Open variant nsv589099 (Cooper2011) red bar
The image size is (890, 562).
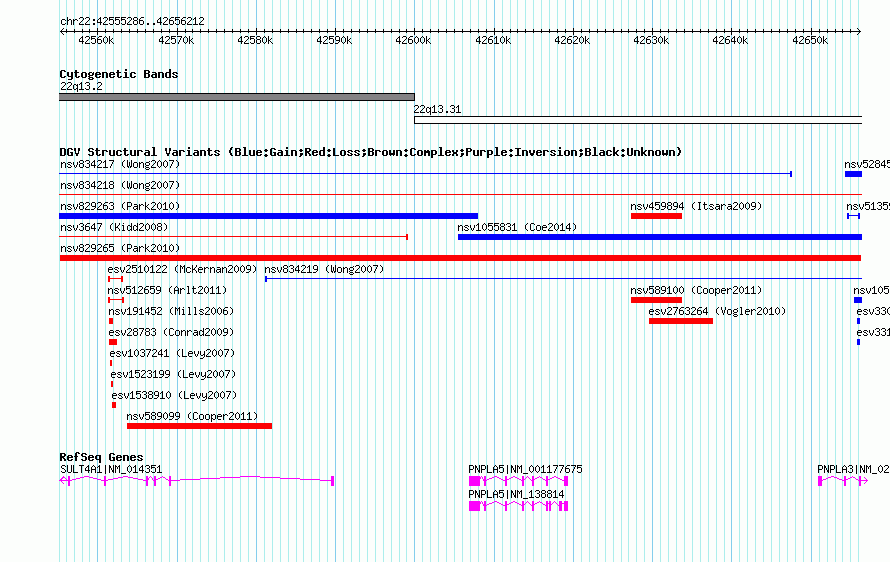coord(199,426)
